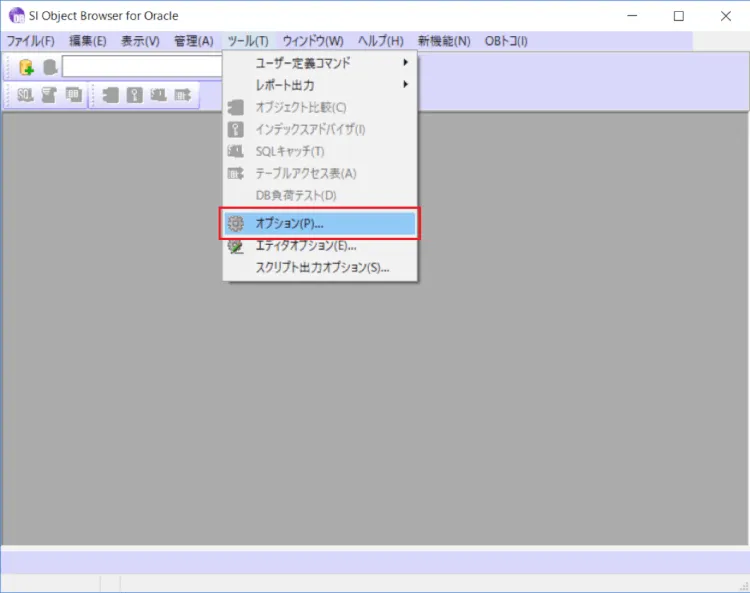750x593 pixels.
Task: Click the table grid toolbar icon
Action: coord(73,95)
